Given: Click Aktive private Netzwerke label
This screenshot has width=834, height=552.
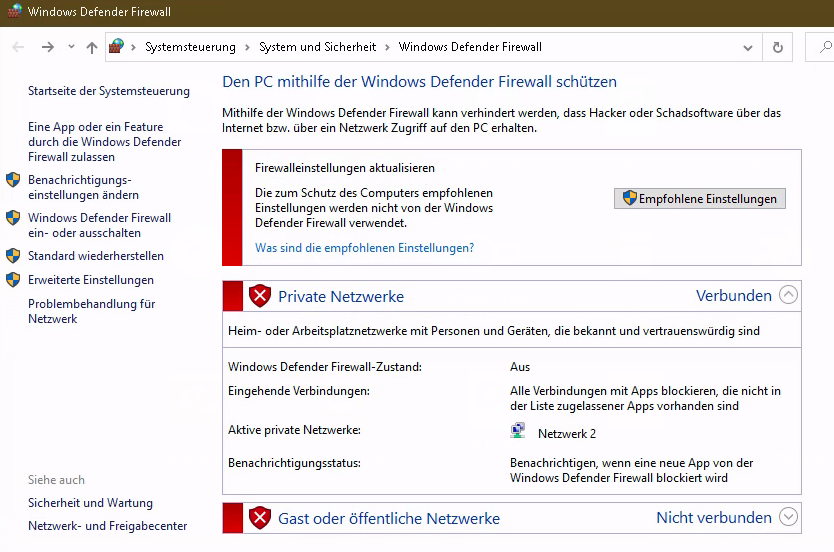Looking at the screenshot, I should (294, 430).
